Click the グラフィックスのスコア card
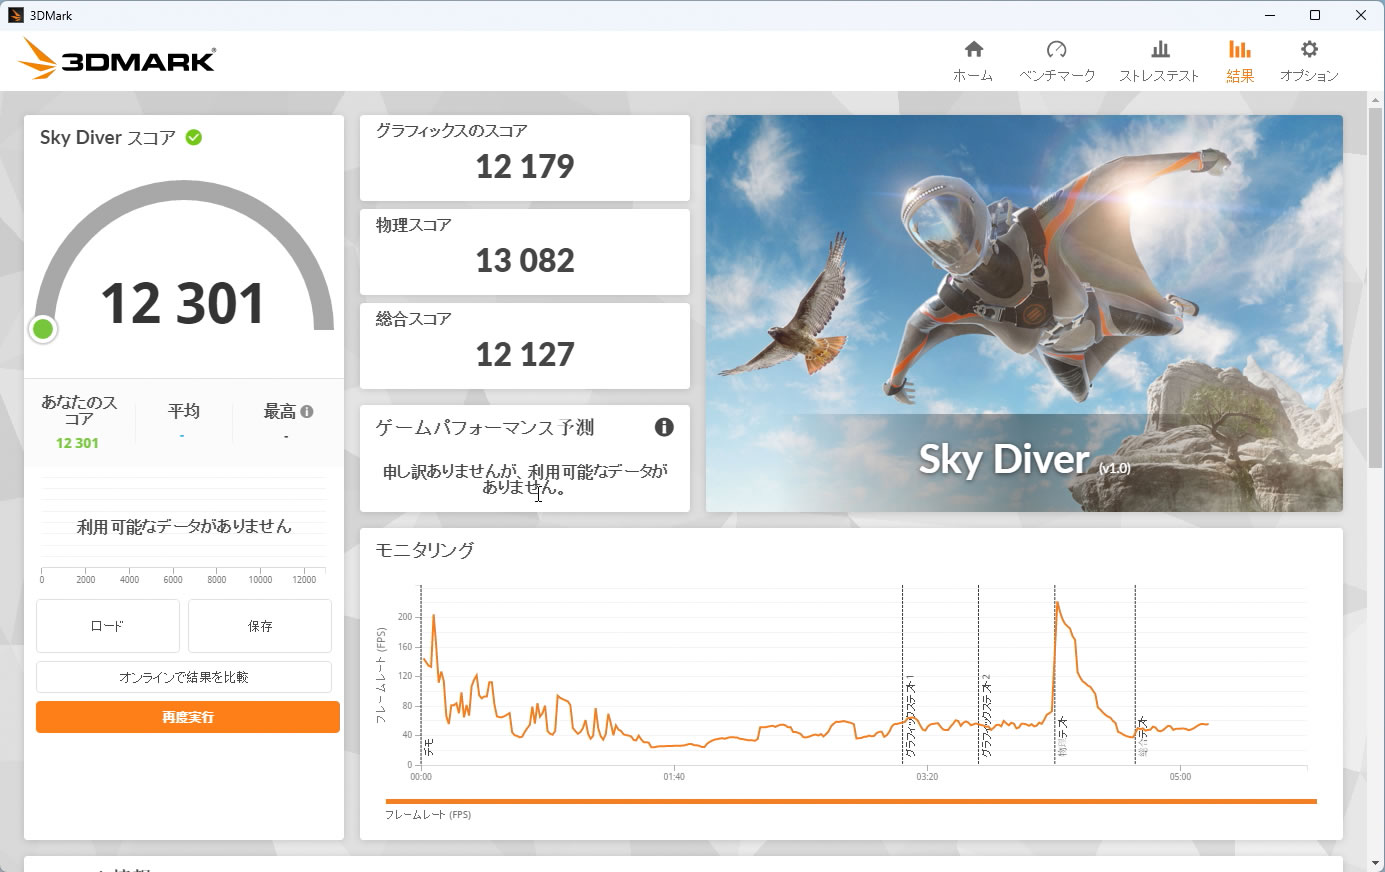This screenshot has width=1385, height=872. pyautogui.click(x=525, y=157)
